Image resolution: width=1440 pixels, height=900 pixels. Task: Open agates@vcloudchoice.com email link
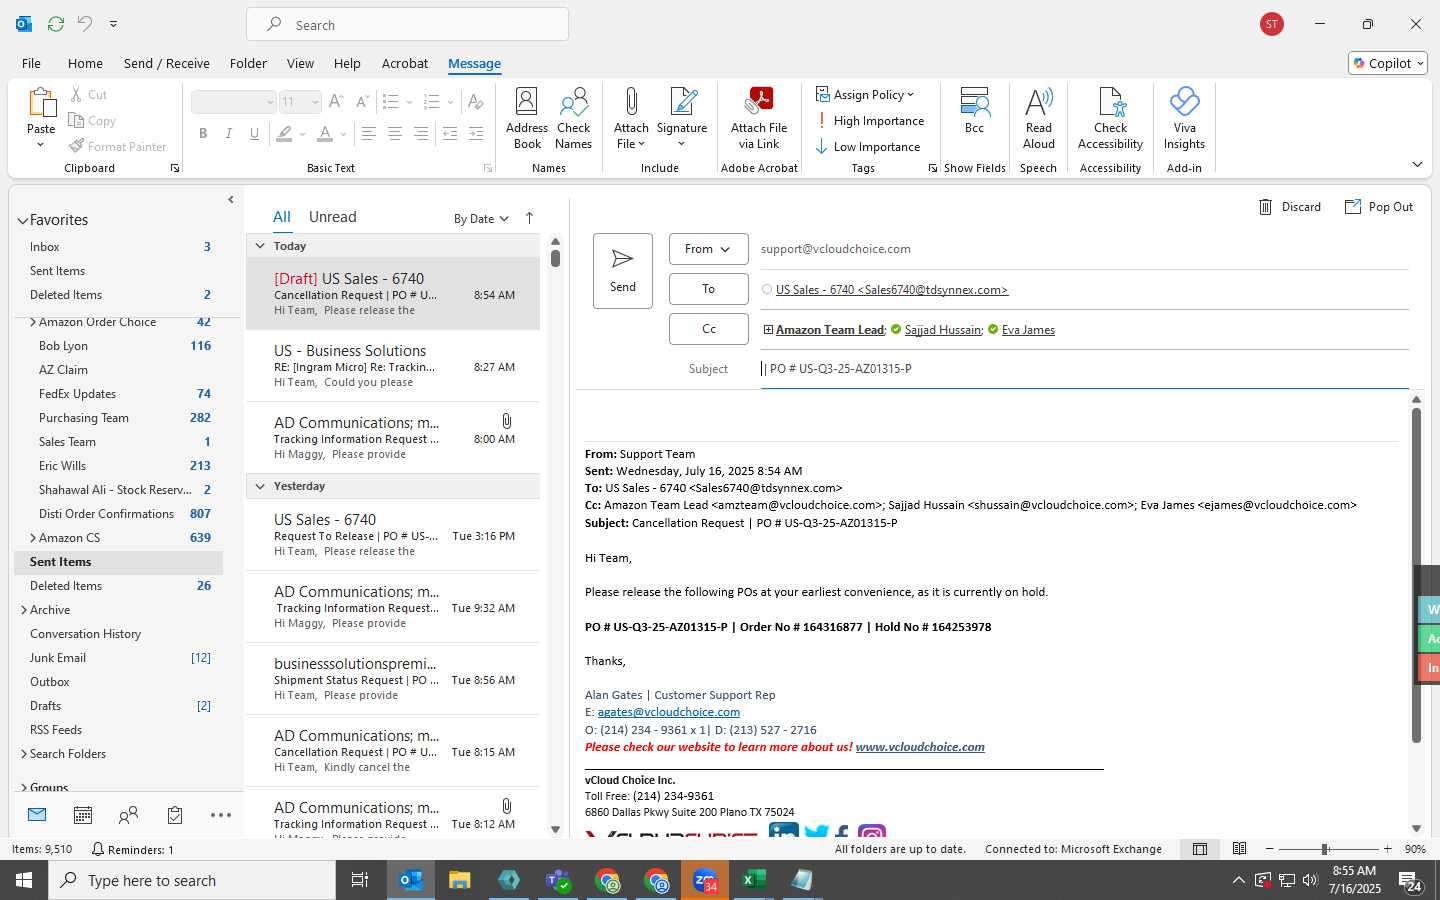(669, 712)
